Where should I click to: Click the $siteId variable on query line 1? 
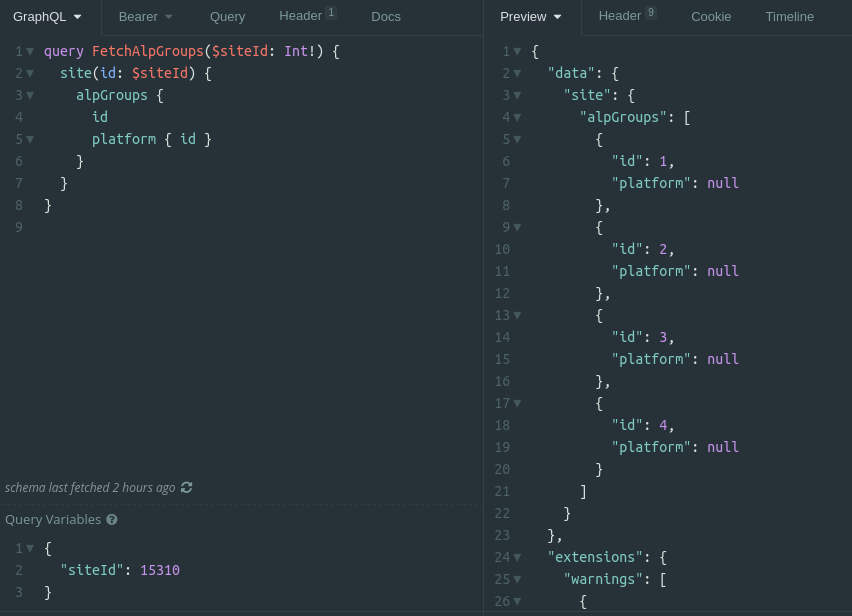click(x=240, y=52)
